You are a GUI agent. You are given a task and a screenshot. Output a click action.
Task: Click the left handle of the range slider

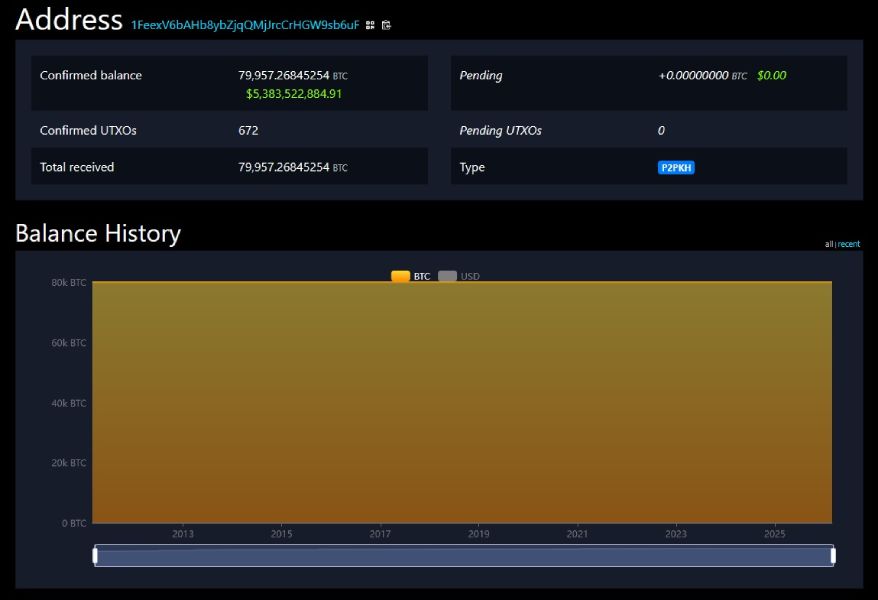tap(96, 555)
